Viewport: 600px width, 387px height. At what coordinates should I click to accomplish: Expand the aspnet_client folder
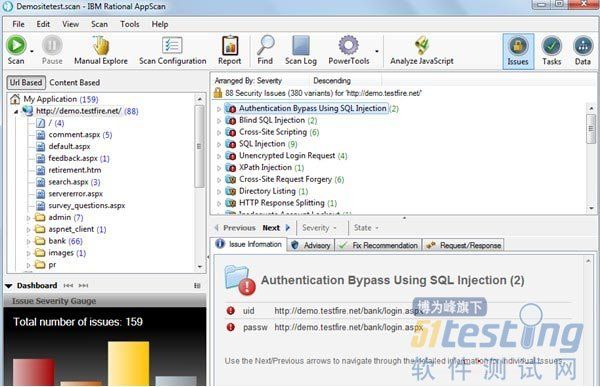[28, 230]
